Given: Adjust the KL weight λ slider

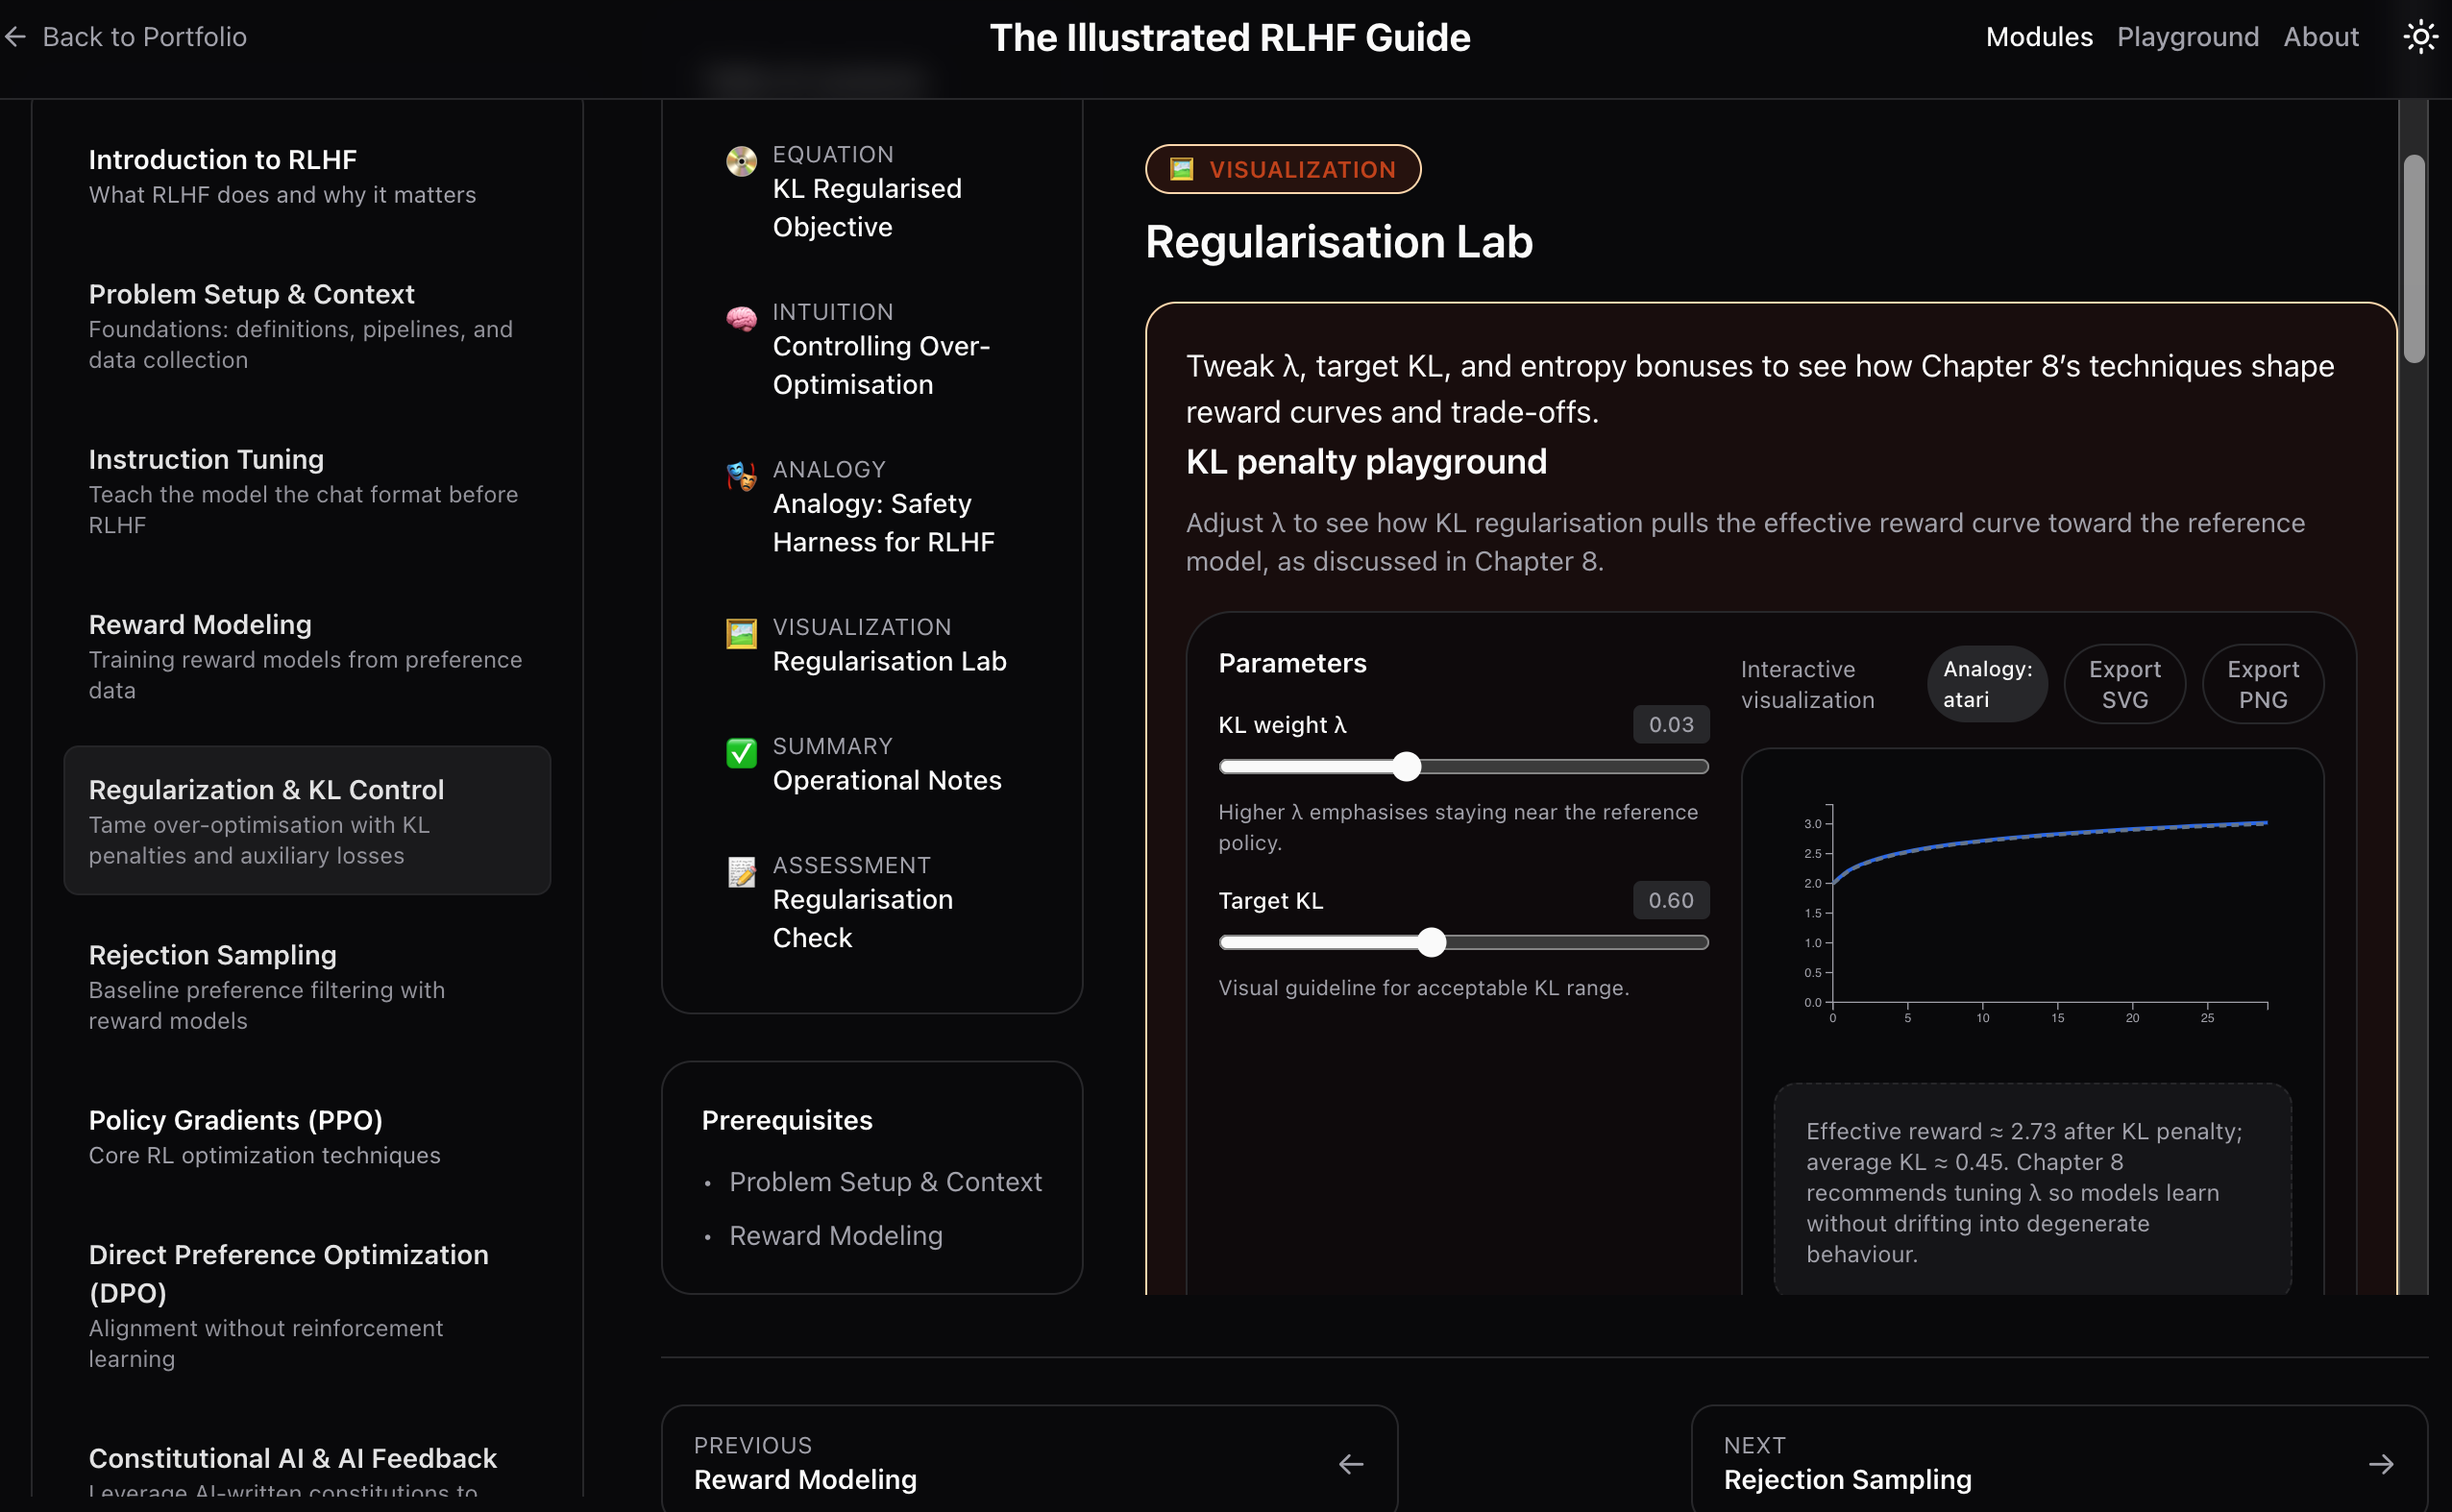Looking at the screenshot, I should tap(1407, 766).
